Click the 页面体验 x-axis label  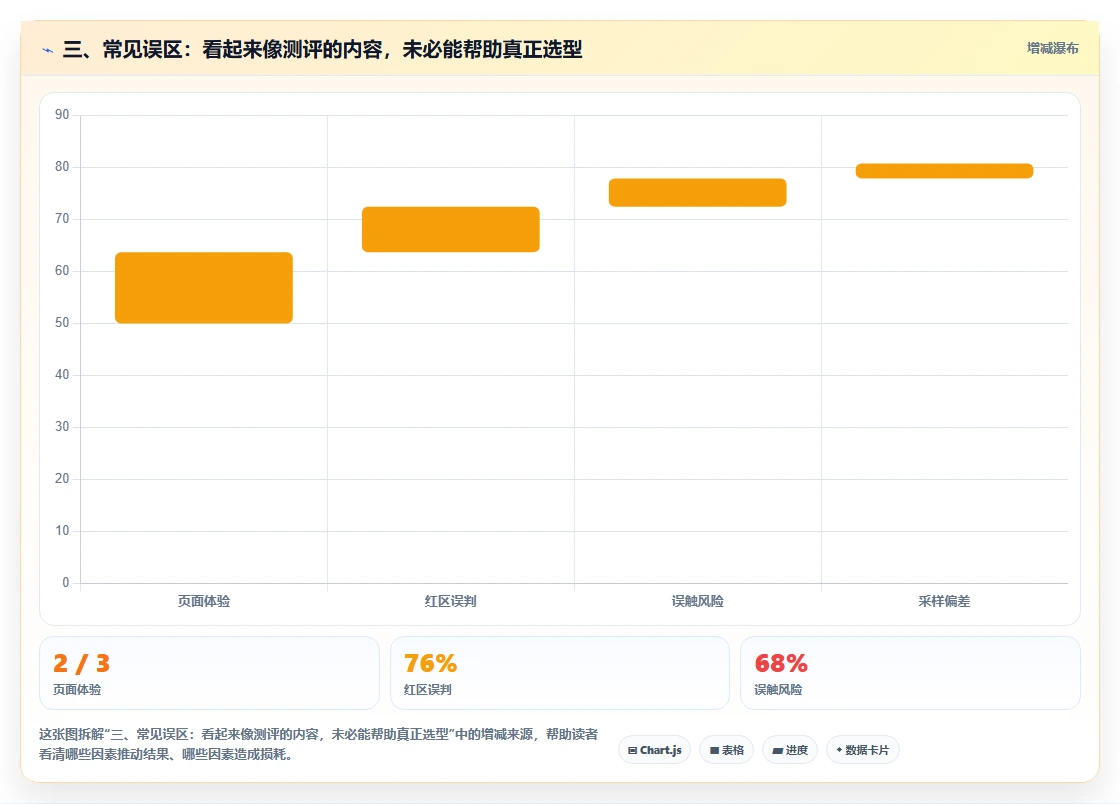[x=204, y=601]
